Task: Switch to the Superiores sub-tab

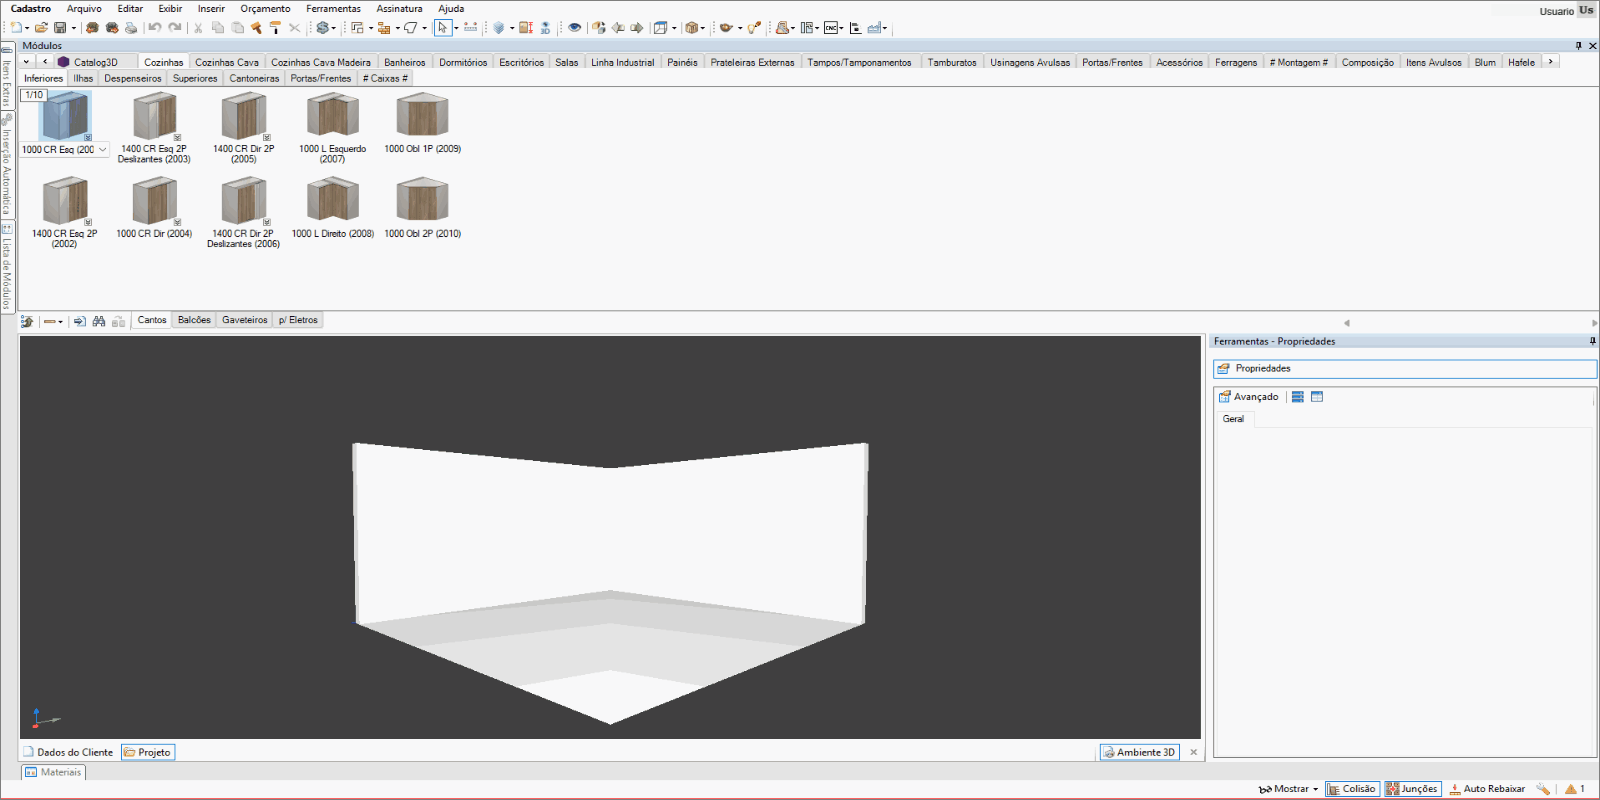Action: click(x=194, y=78)
